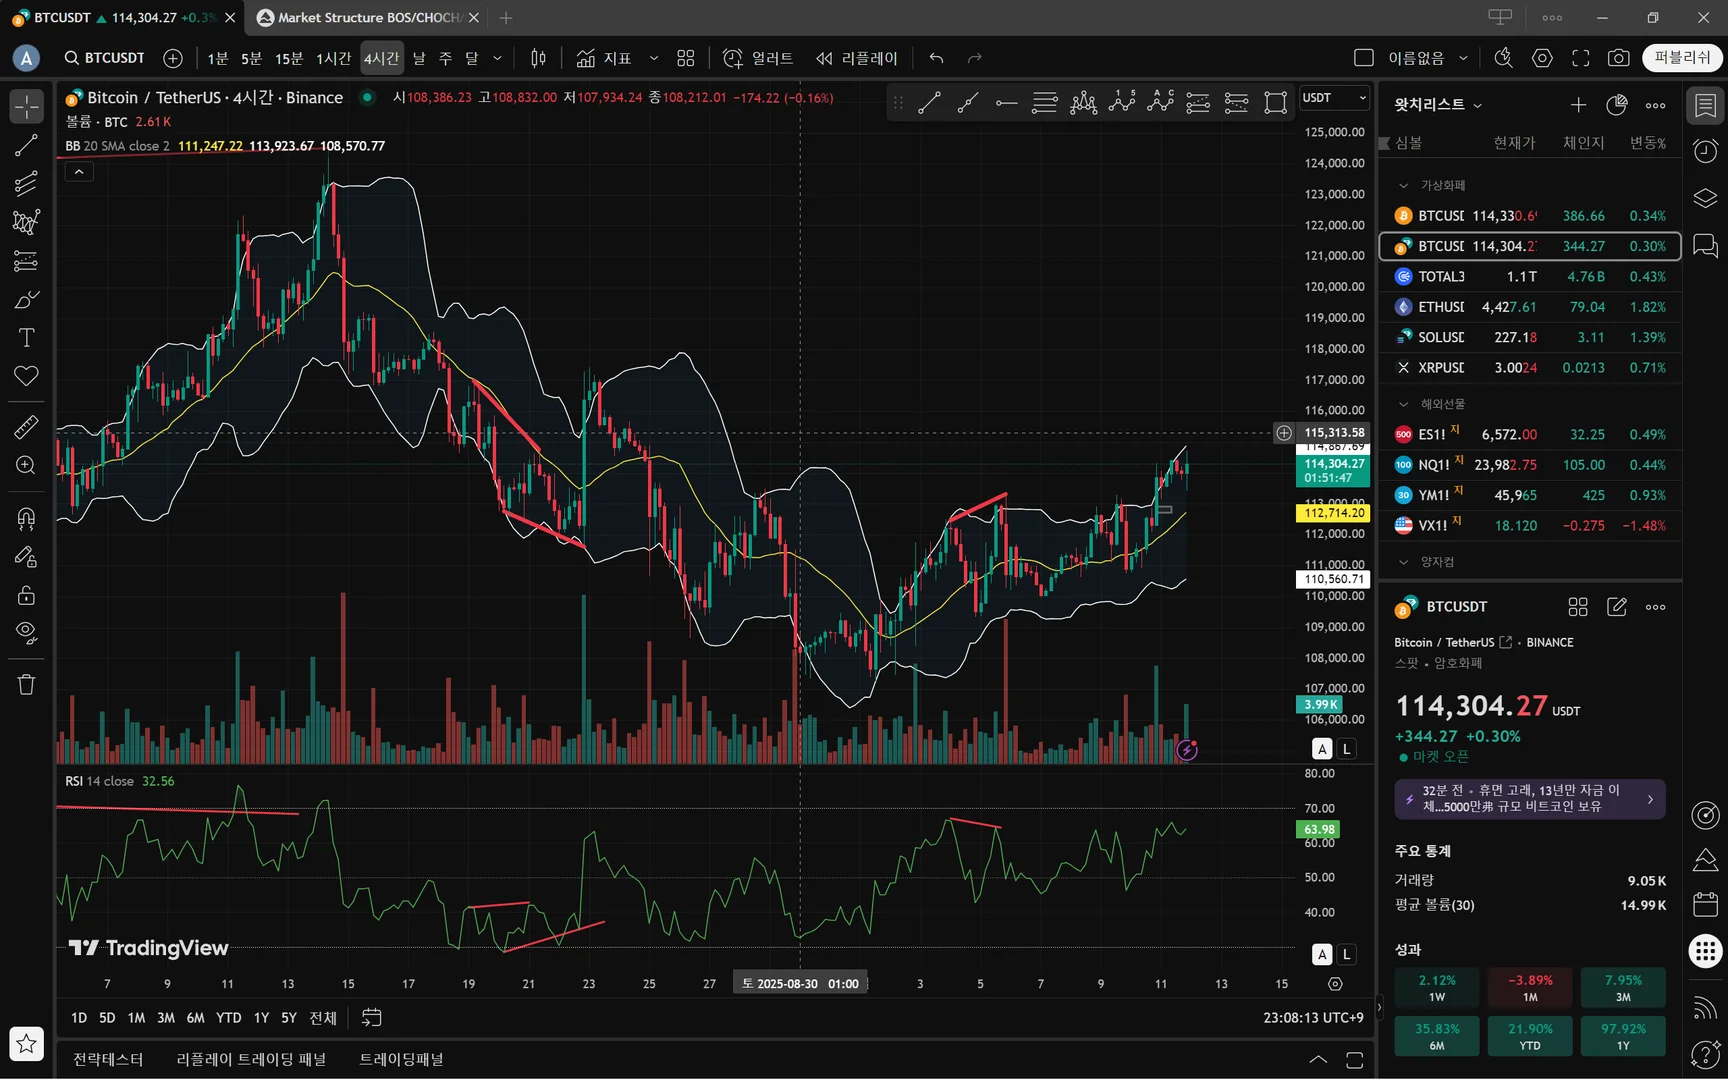Click the magnet mode icon
The width and height of the screenshot is (1728, 1080).
click(x=26, y=518)
